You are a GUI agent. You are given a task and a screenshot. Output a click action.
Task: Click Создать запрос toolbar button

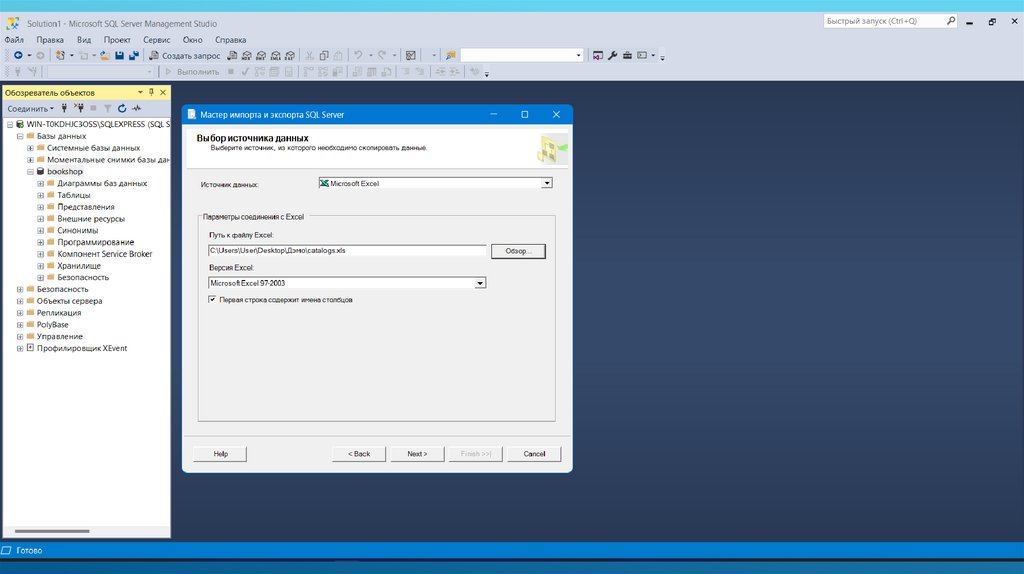(185, 56)
